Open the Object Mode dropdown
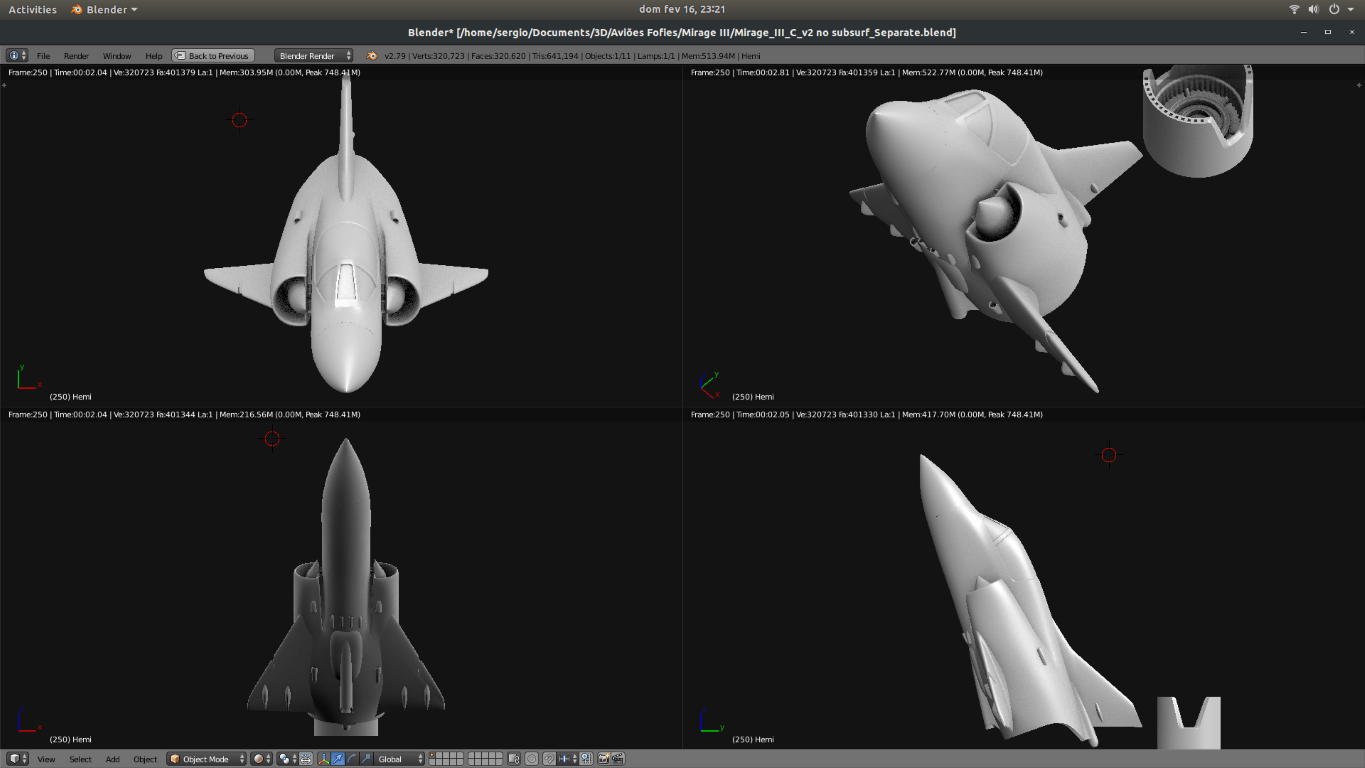 206,759
